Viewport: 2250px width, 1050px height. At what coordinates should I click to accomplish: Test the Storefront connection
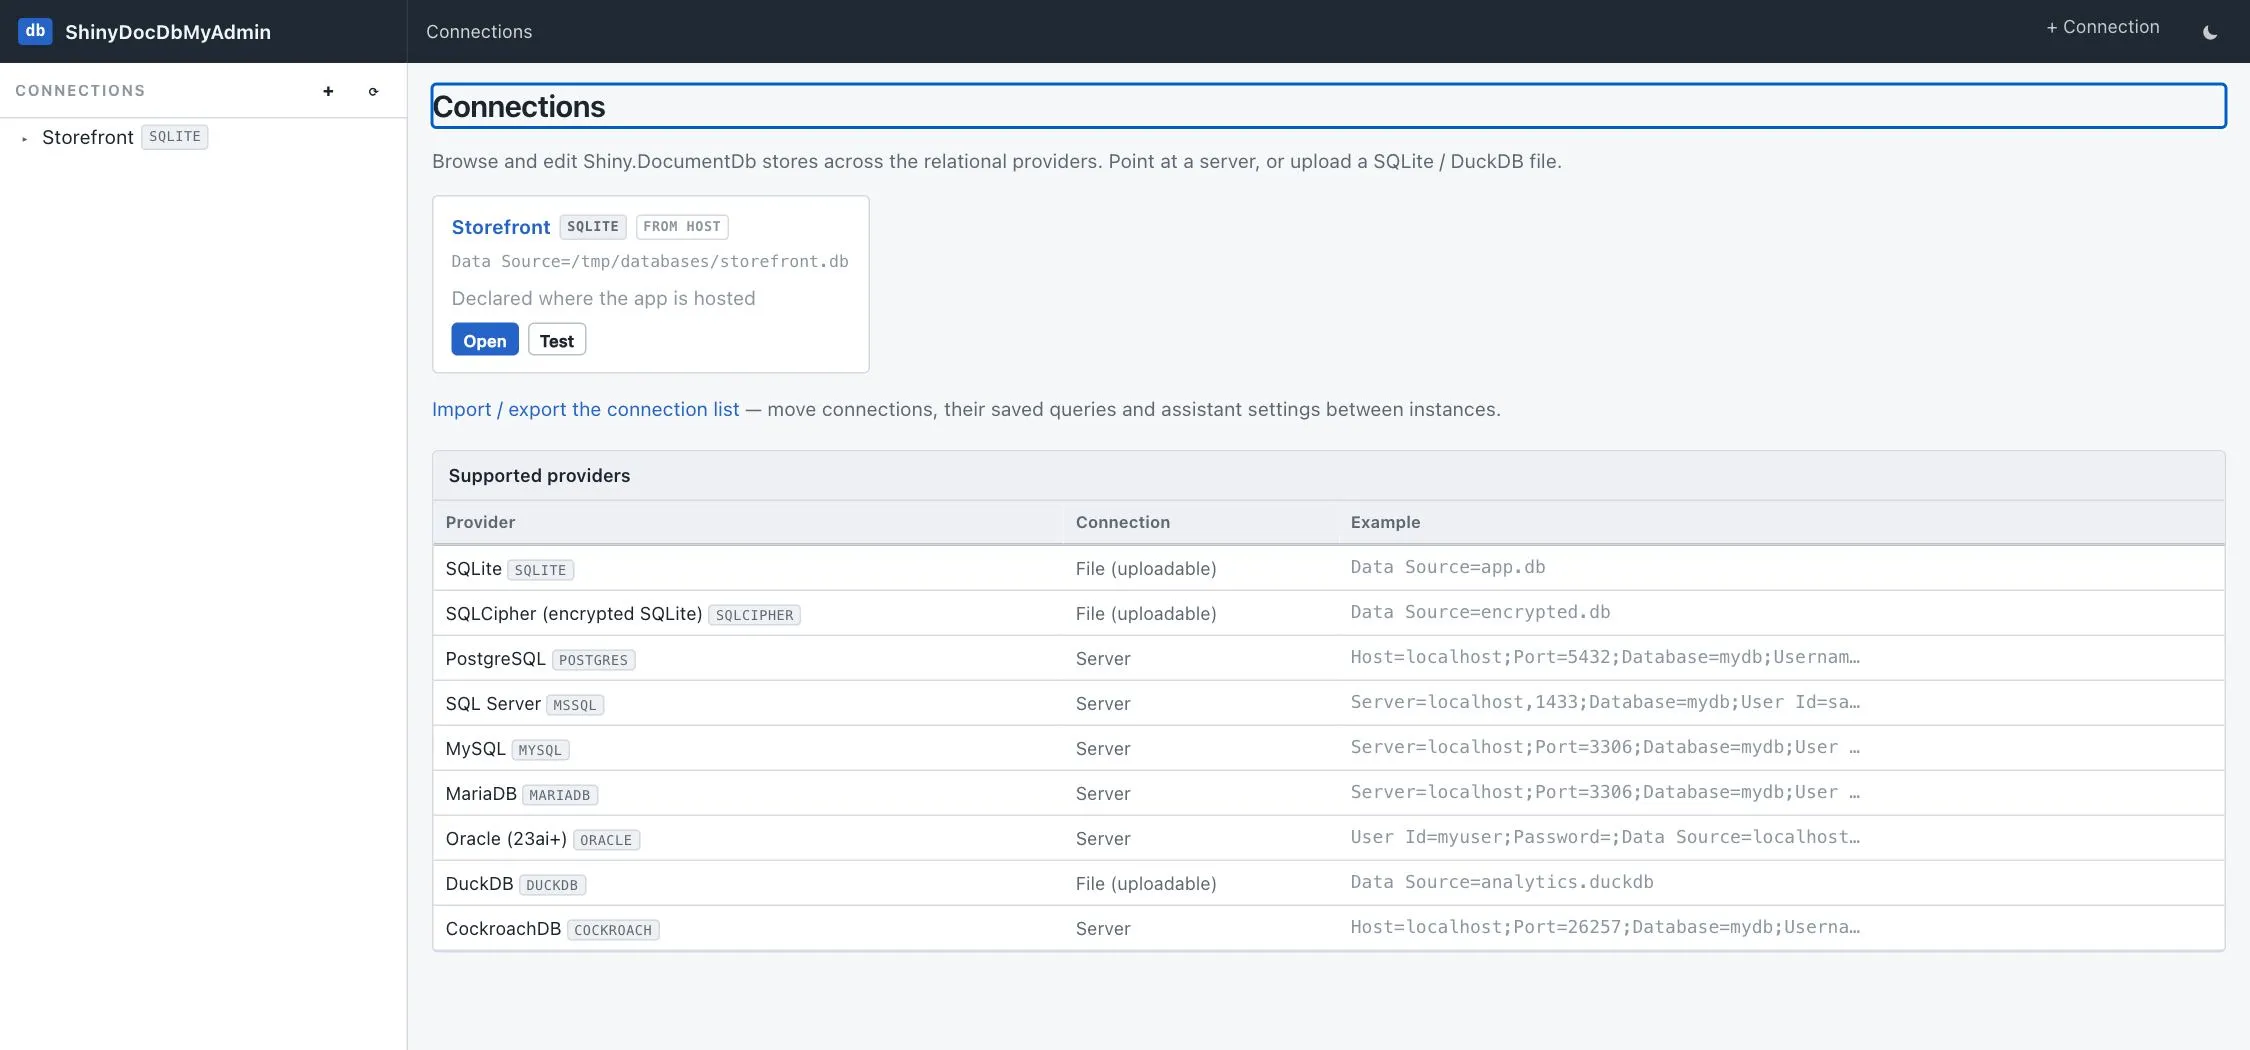557,340
